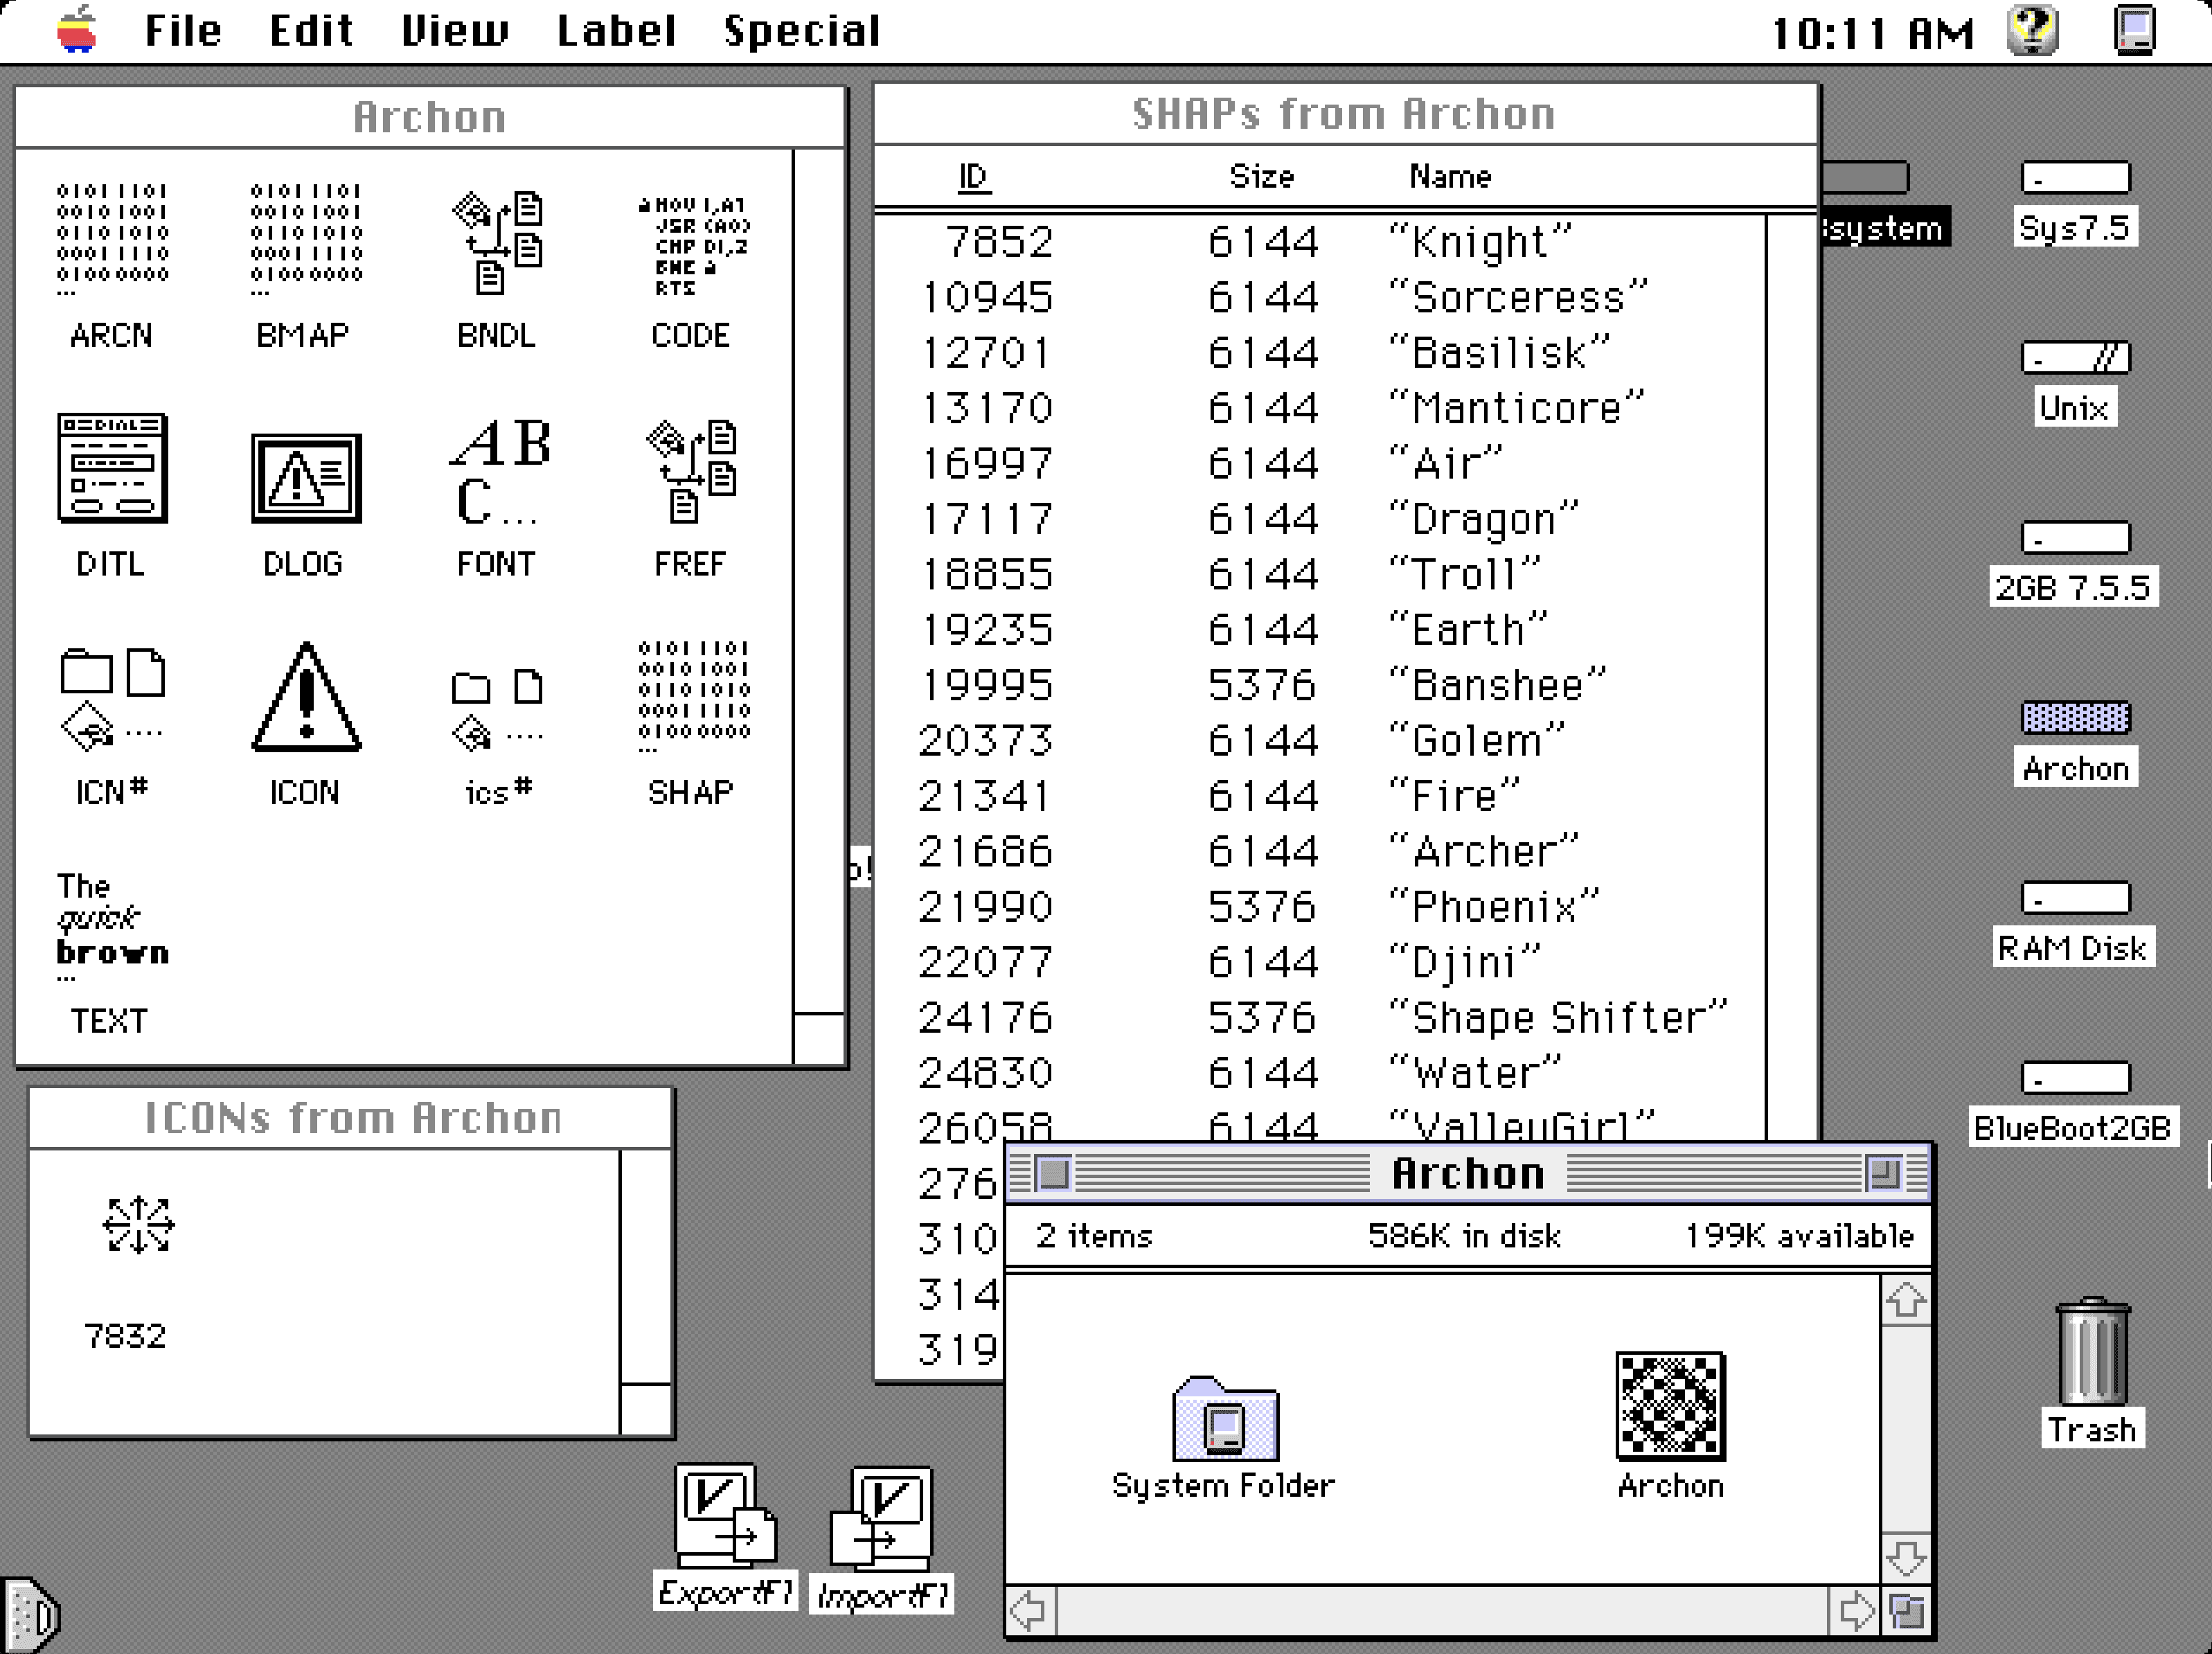The height and width of the screenshot is (1654, 2212).
Task: Click the ID column header
Action: click(973, 177)
